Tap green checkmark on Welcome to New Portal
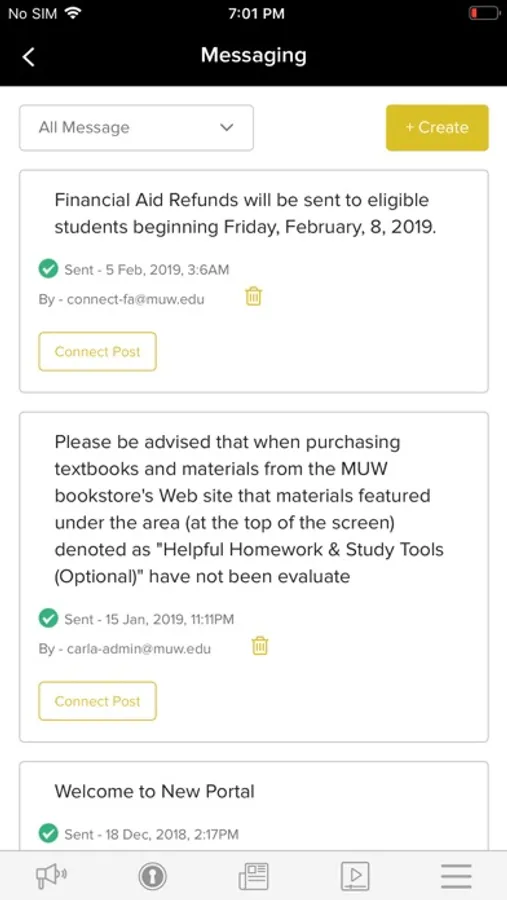 click(x=48, y=833)
